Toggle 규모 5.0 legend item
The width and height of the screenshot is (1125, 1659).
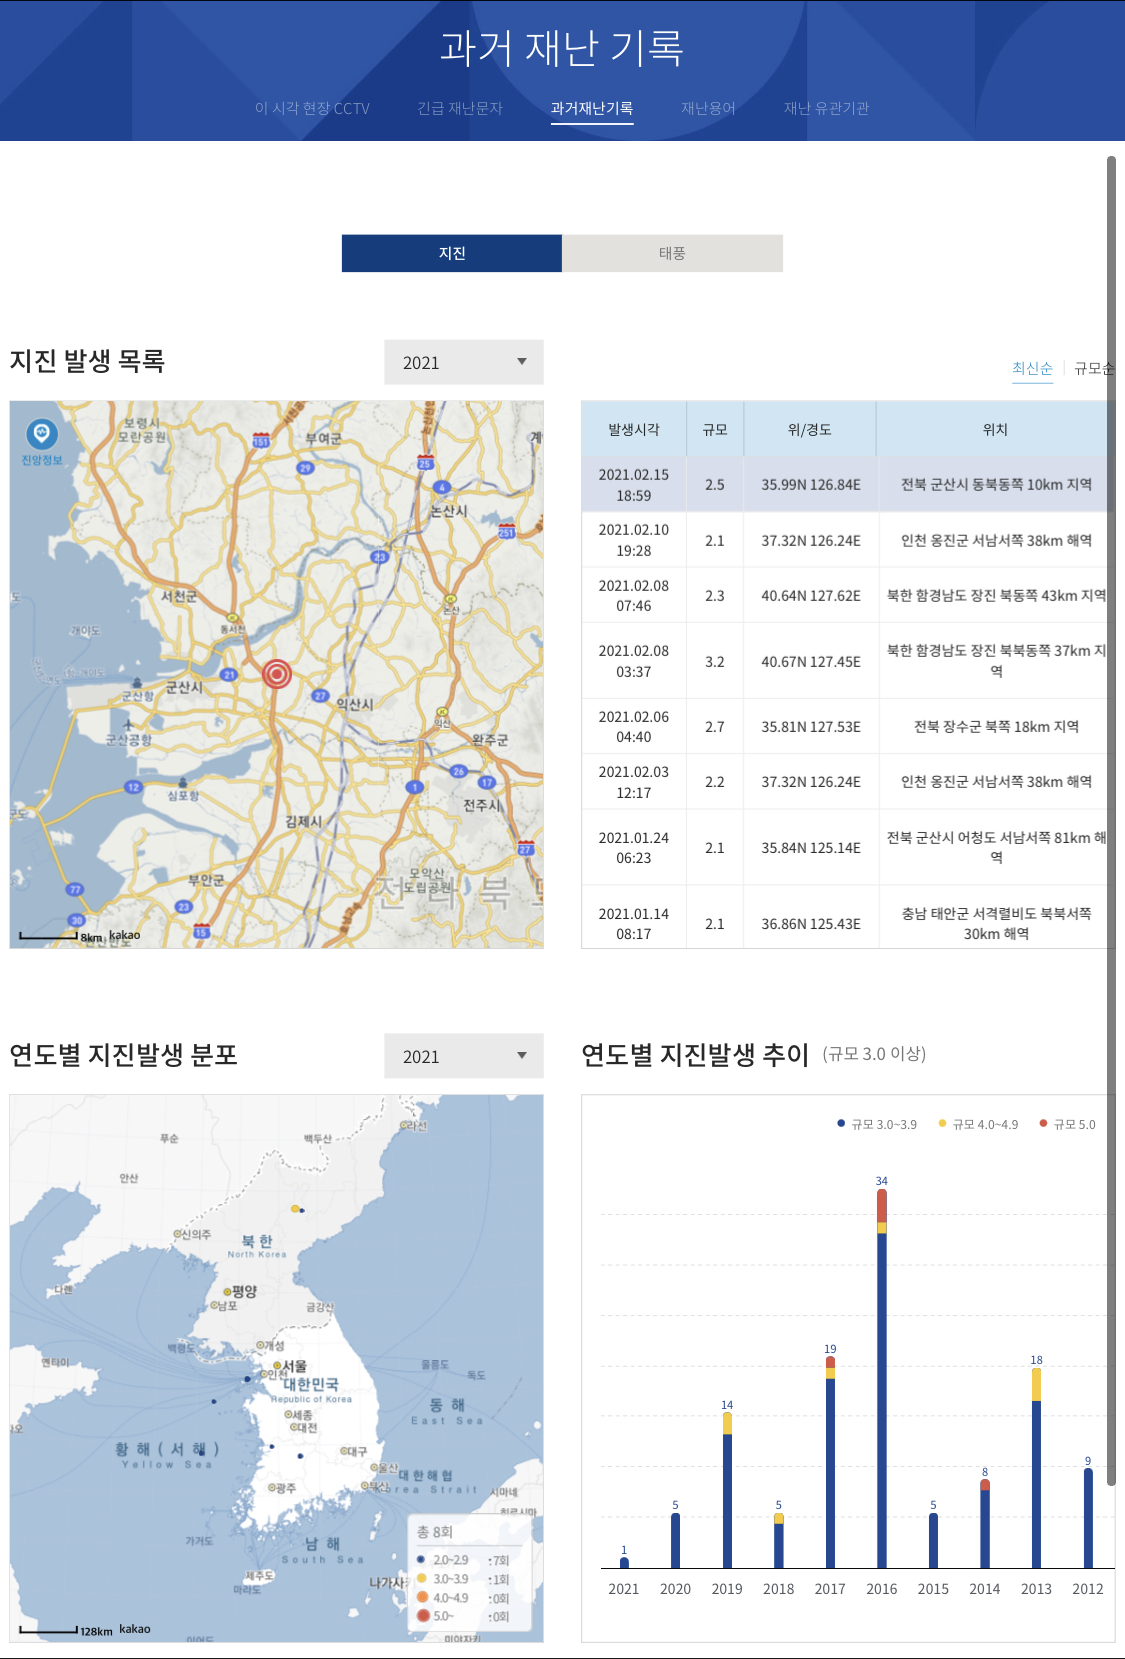point(1068,1124)
